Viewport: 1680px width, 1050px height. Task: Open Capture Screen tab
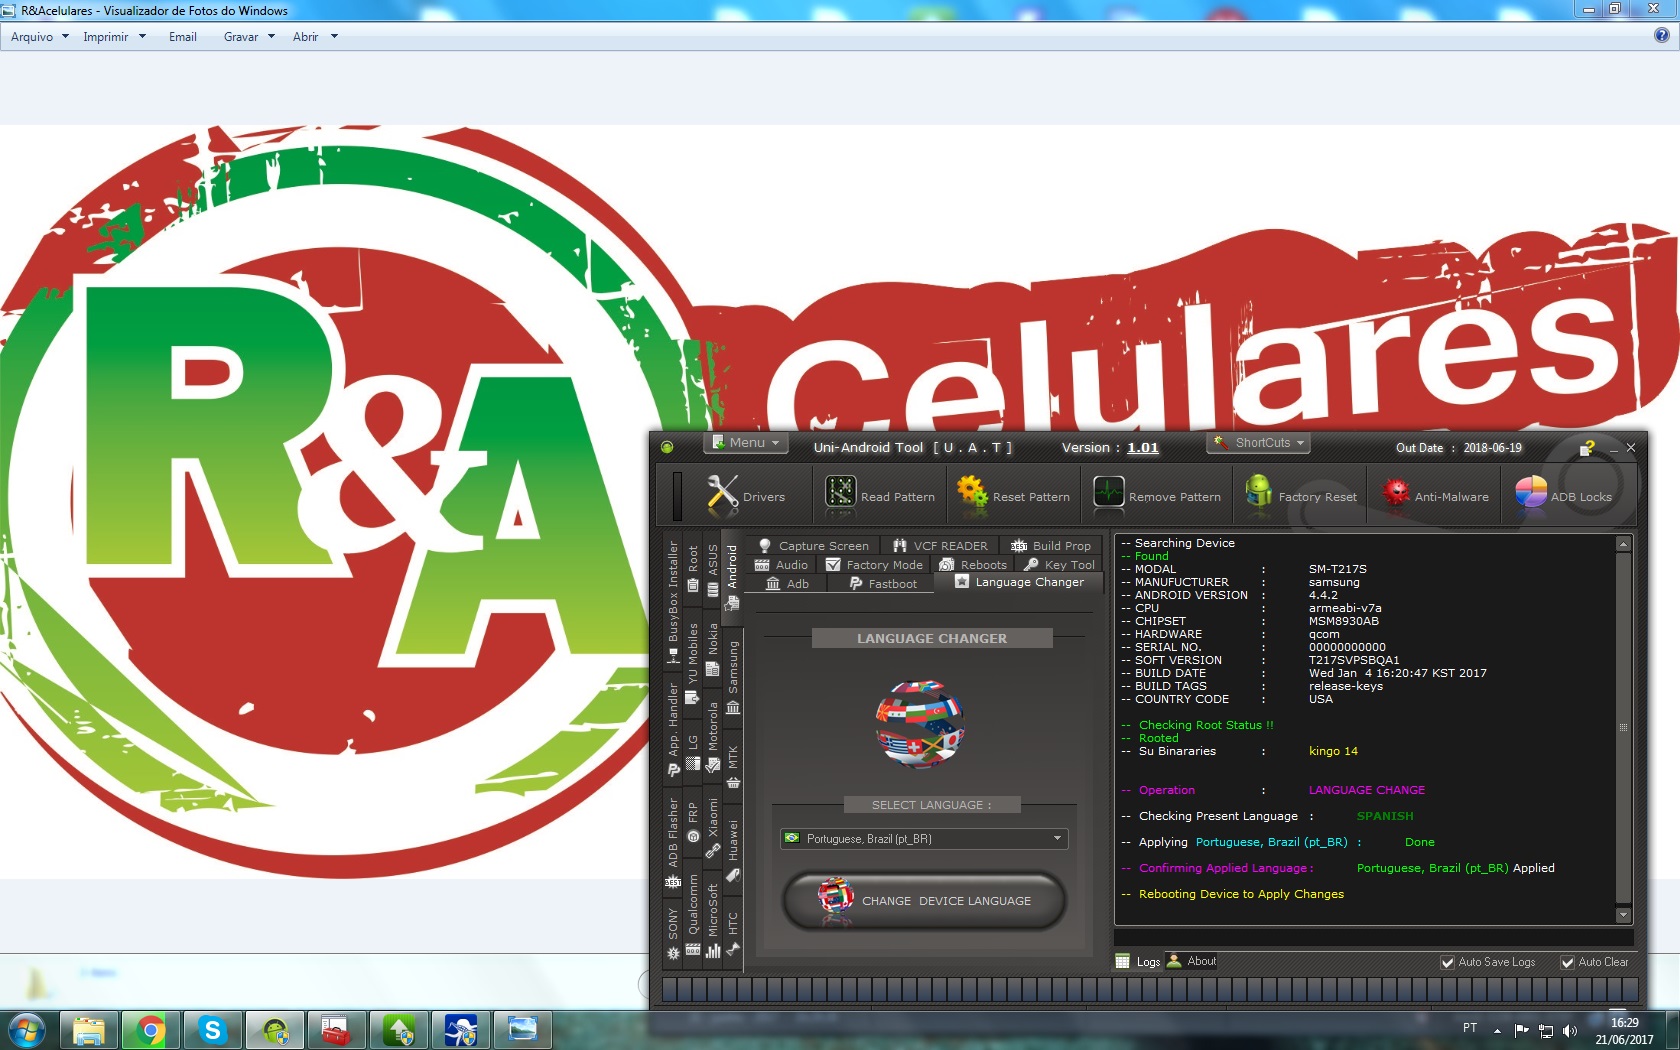point(814,546)
